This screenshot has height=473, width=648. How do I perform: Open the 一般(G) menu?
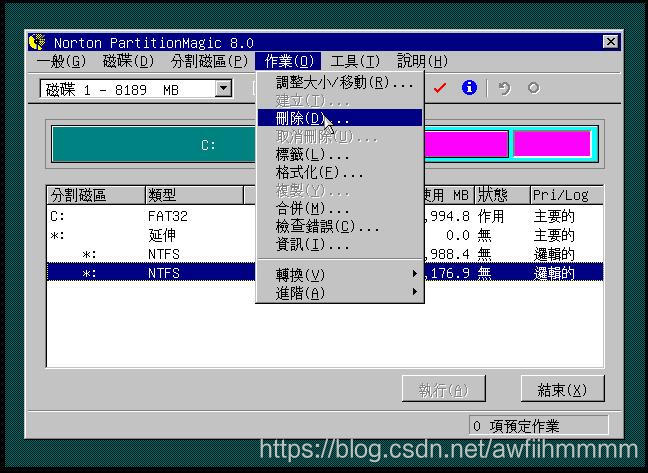(x=61, y=62)
